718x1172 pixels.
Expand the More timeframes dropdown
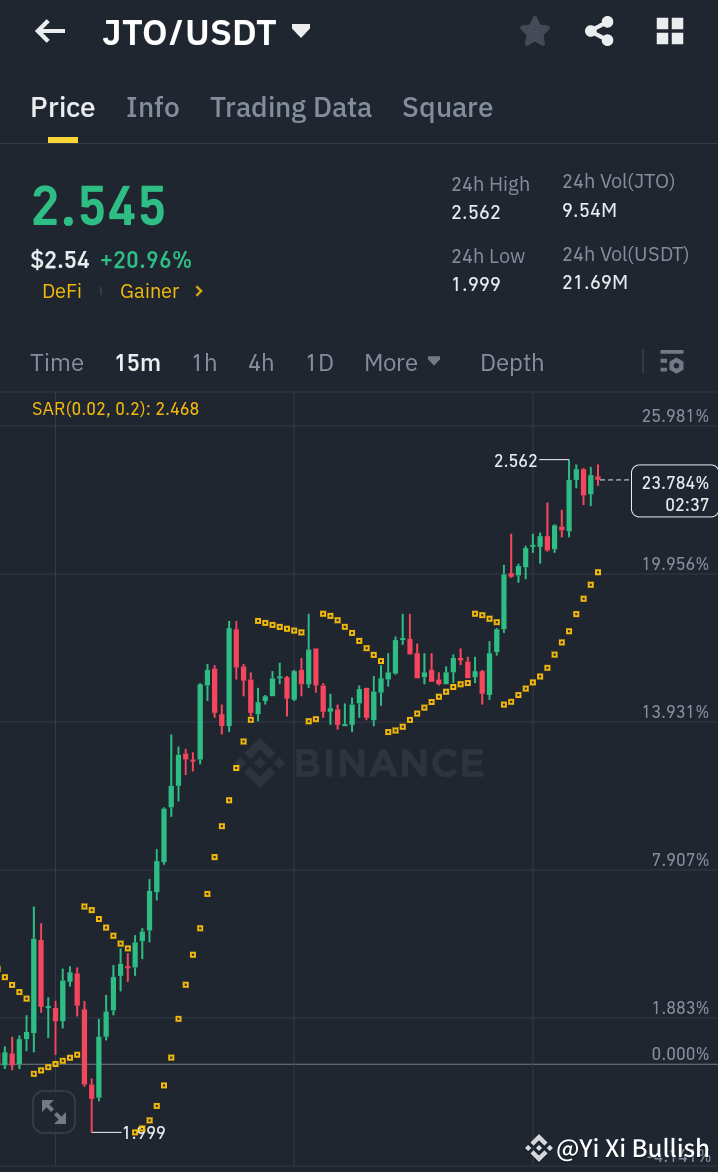point(403,363)
